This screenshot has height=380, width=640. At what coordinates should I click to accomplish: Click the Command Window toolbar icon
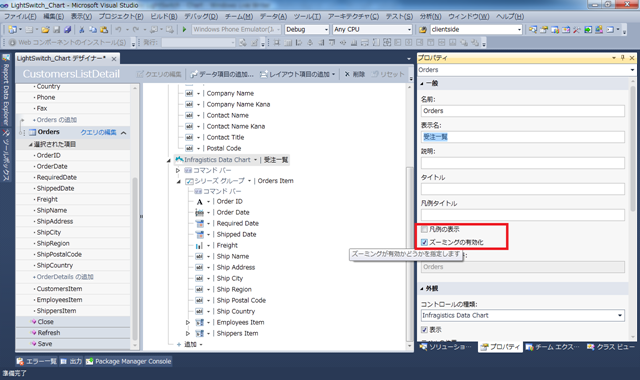610,30
